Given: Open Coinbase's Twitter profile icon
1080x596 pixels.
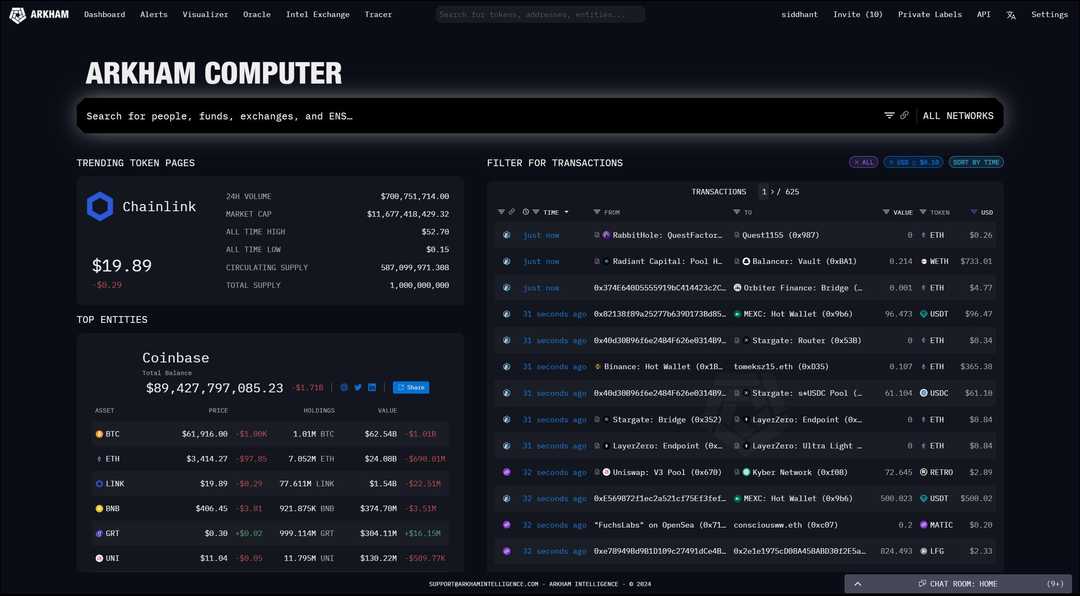Looking at the screenshot, I should 357,387.
